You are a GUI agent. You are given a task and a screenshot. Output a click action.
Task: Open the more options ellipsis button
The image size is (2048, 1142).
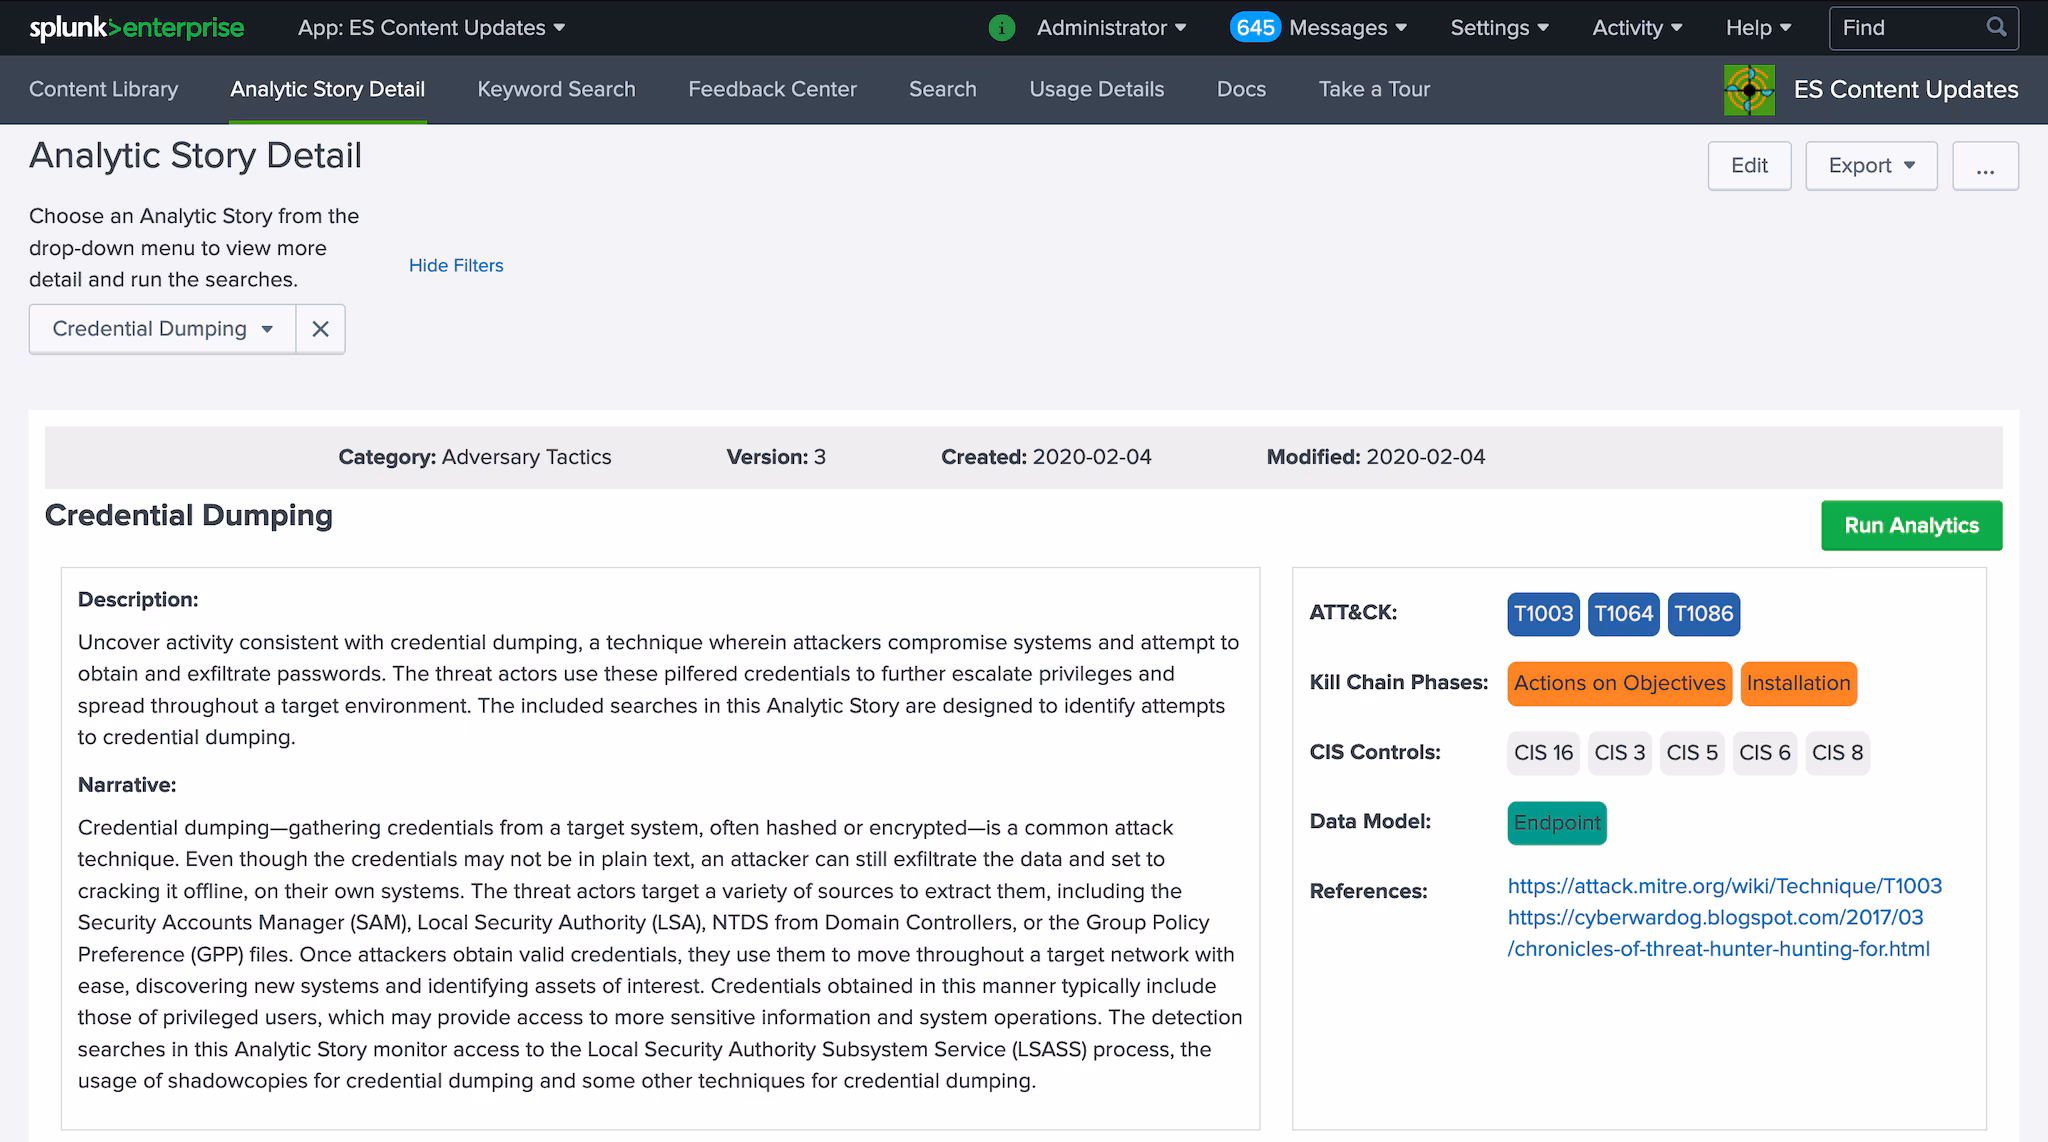[x=1984, y=166]
